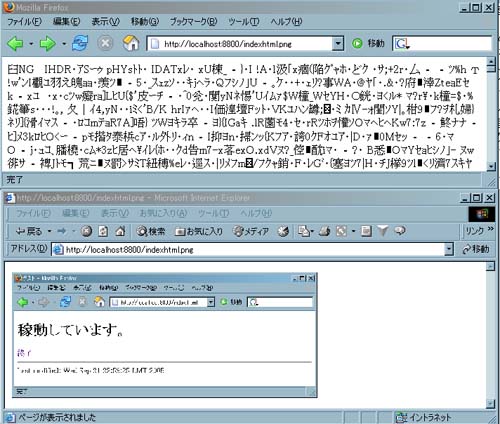Click Internet Explorer mail icon
This screenshot has height=424, width=500.
pyautogui.click(x=303, y=231)
